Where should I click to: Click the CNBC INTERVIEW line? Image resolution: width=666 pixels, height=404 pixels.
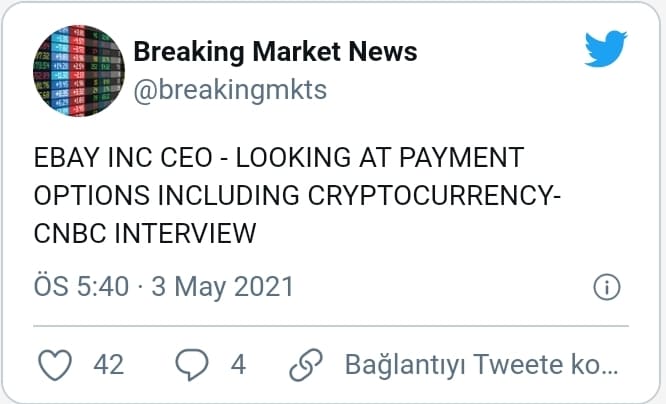tap(146, 234)
